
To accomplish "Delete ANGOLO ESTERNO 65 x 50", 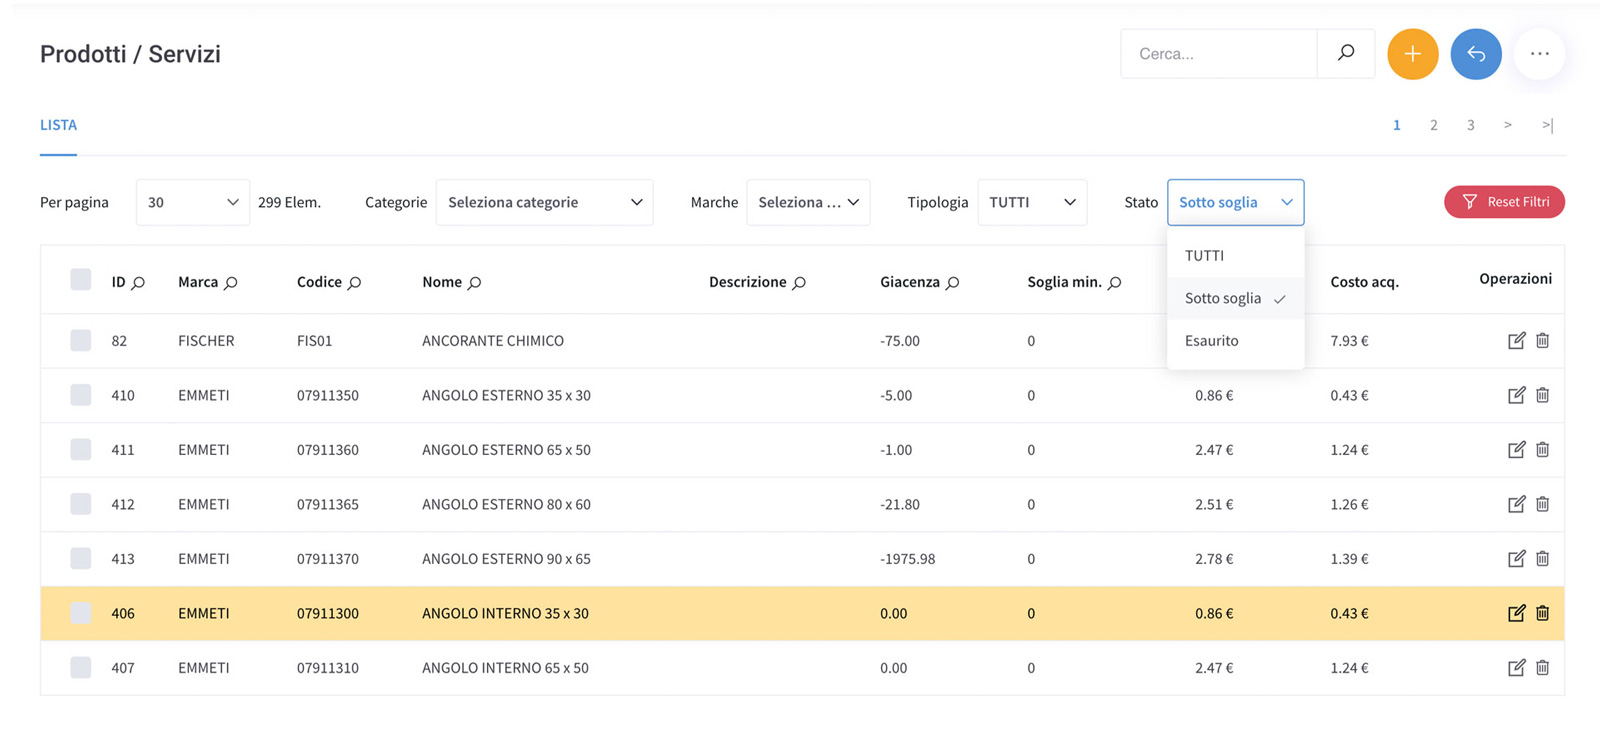I will point(1542,449).
